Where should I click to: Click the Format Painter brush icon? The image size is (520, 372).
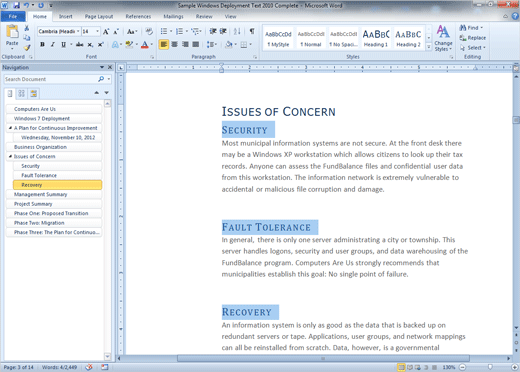click(x=27, y=48)
